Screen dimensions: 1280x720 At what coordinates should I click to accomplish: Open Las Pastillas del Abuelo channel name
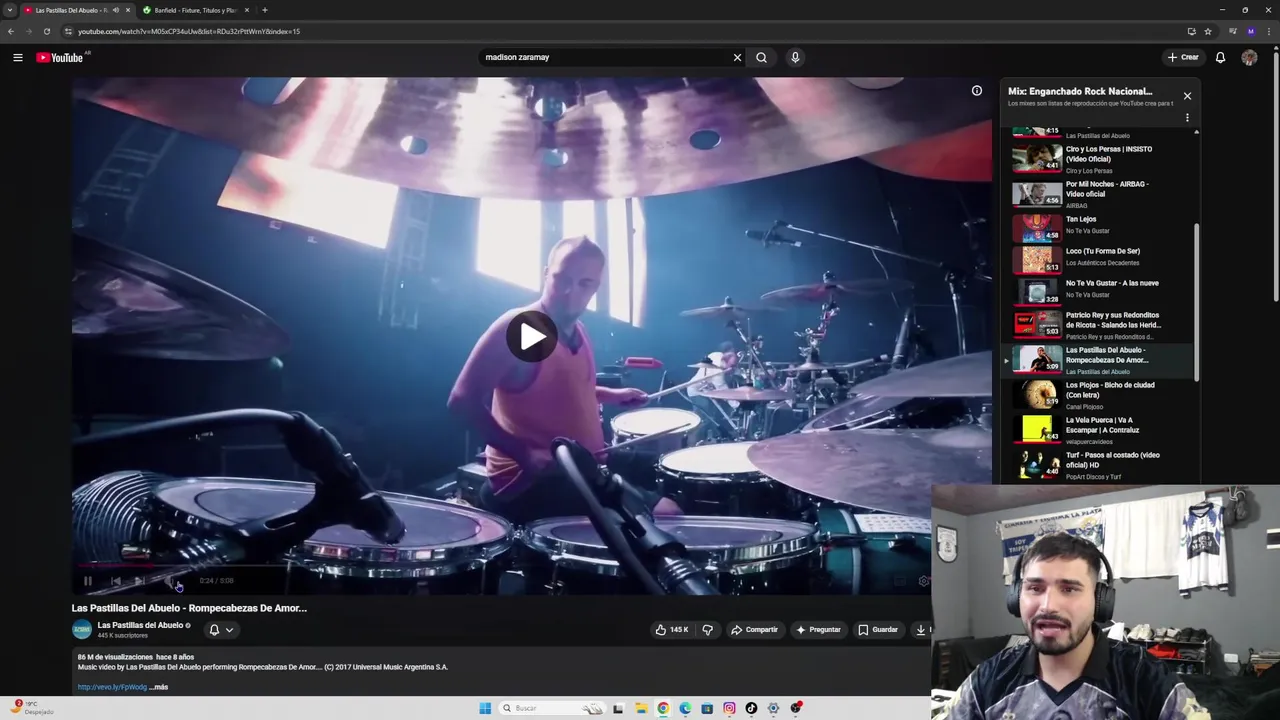click(140, 625)
